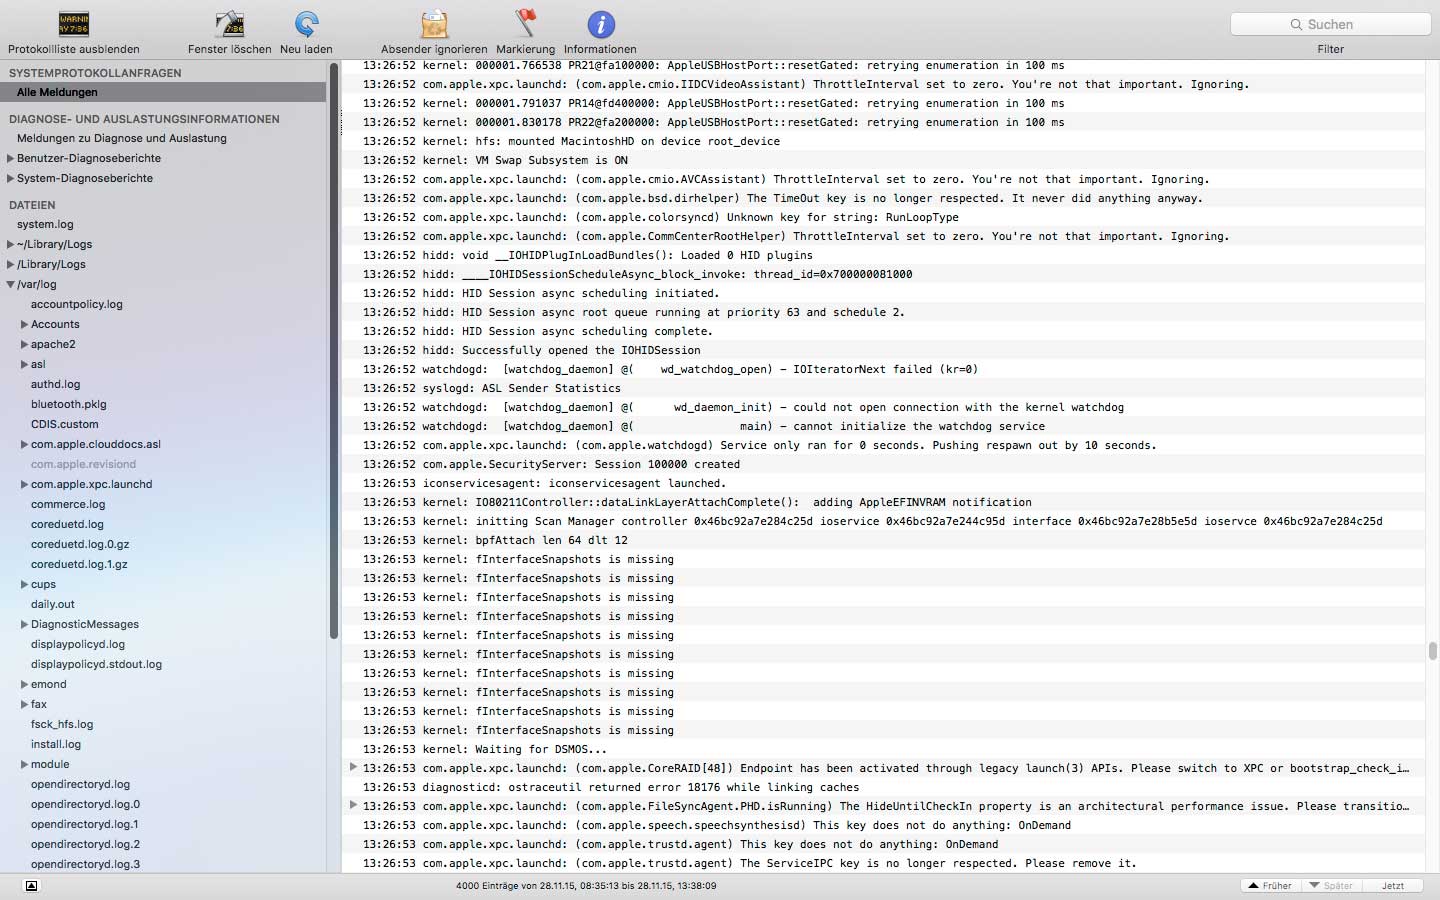Select the install.log file
1440x900 pixels.
[x=56, y=744]
